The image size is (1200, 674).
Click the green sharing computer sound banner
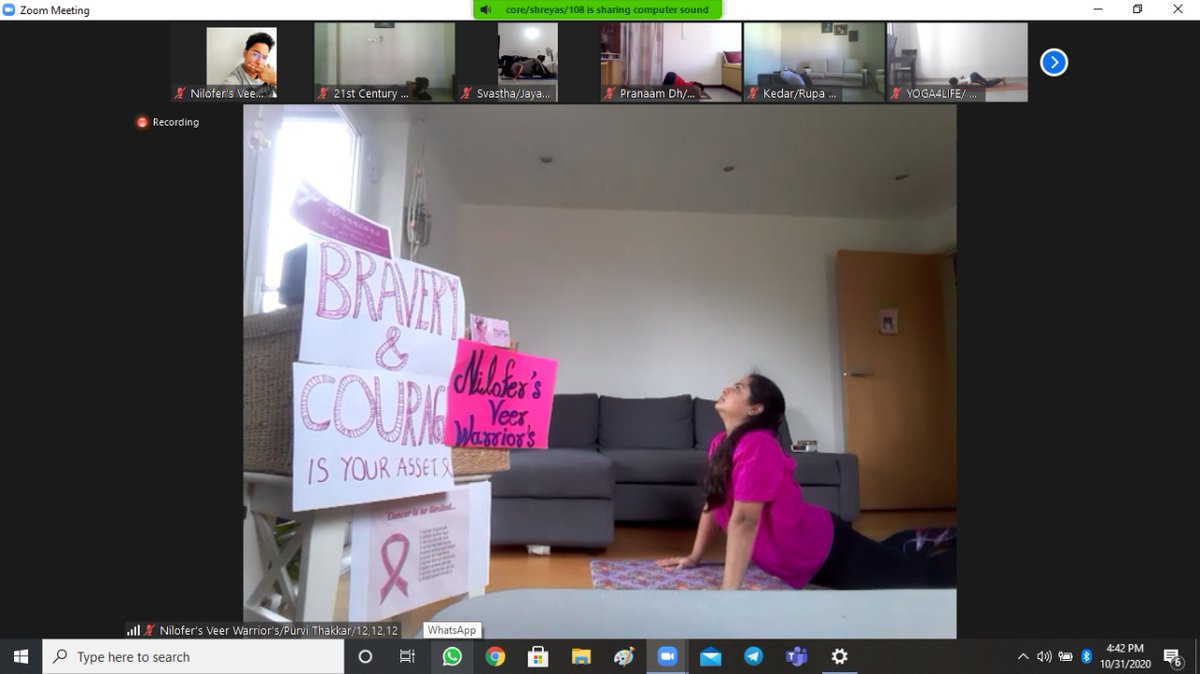click(597, 10)
